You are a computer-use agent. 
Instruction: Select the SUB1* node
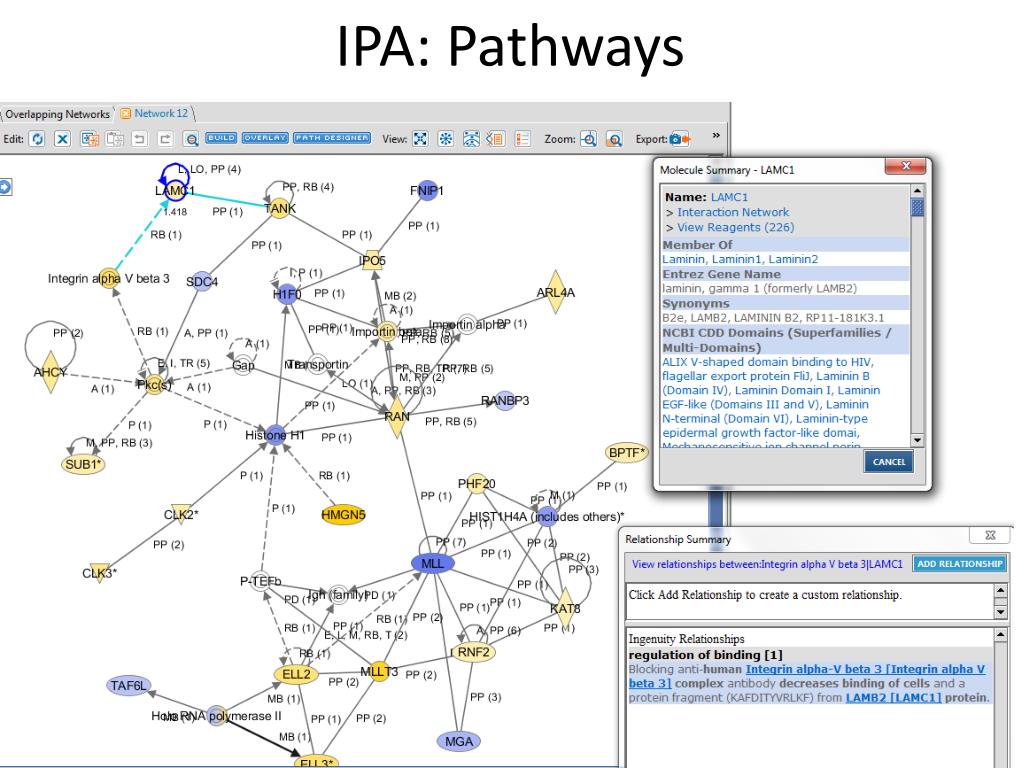coord(83,465)
